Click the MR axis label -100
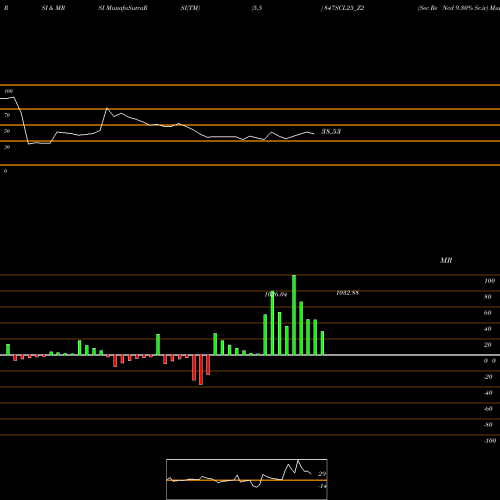The height and width of the screenshot is (500, 500). [x=490, y=441]
